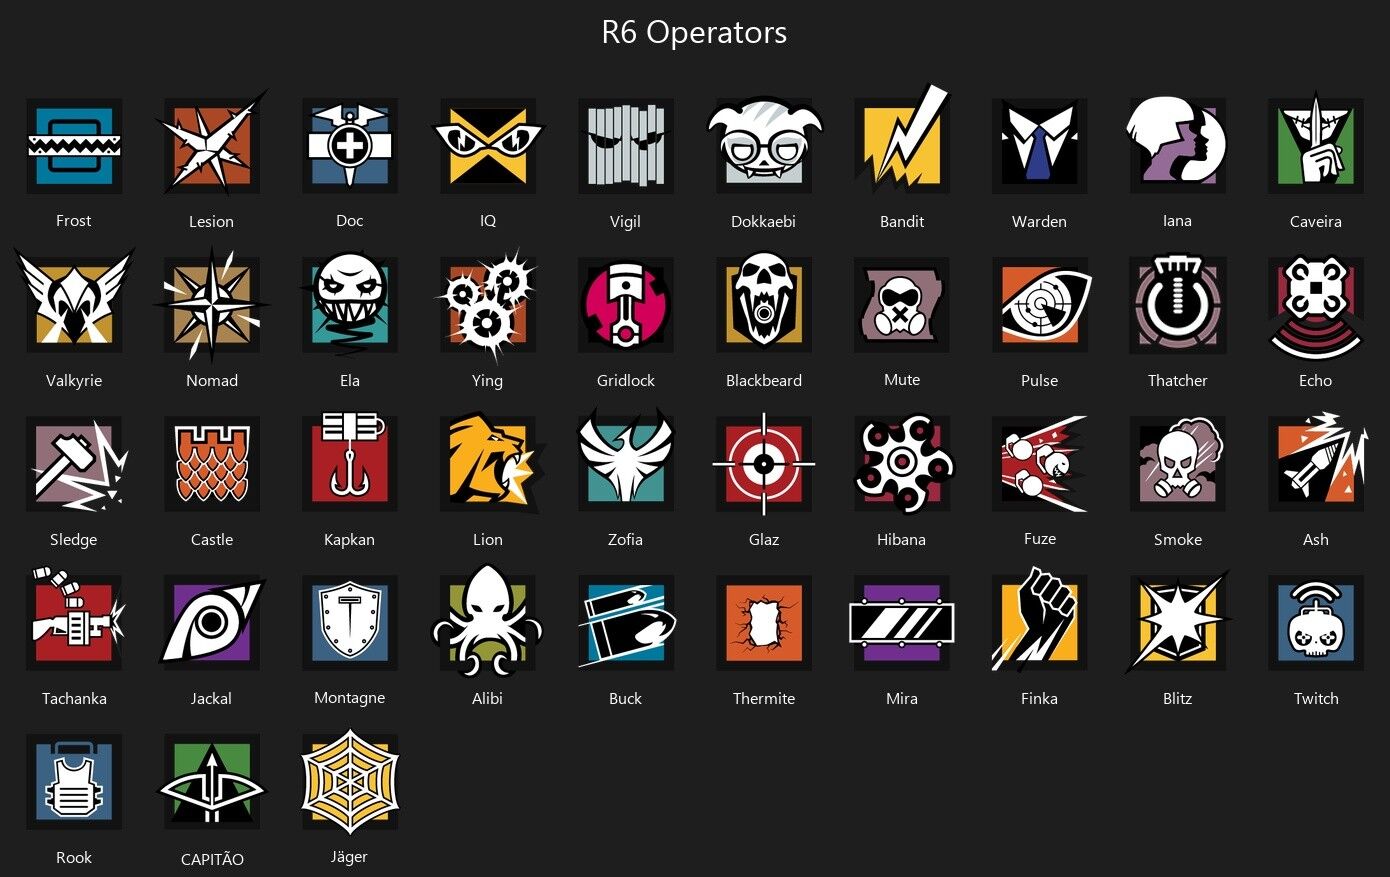Choose the Rook armor vest icon
Image resolution: width=1390 pixels, height=877 pixels.
[74, 782]
